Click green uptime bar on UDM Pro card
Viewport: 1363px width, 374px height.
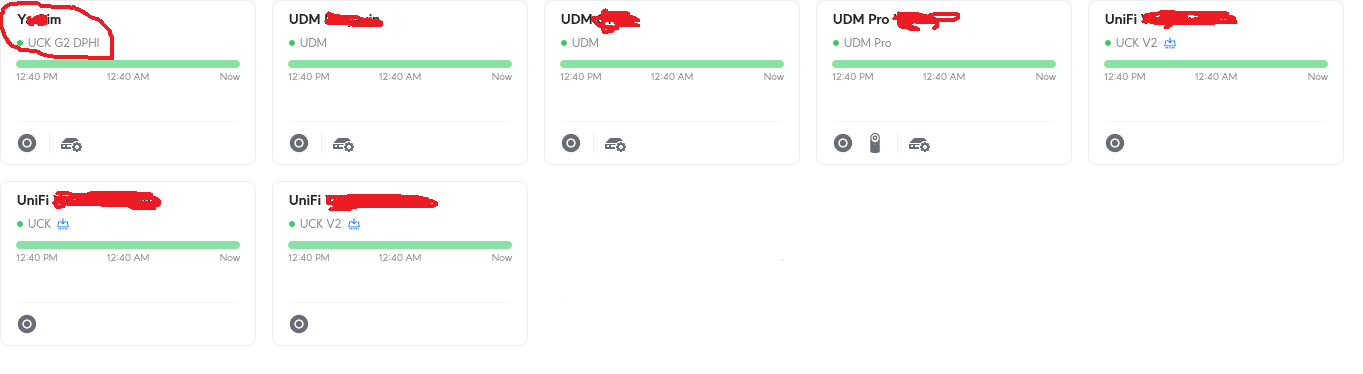click(944, 64)
